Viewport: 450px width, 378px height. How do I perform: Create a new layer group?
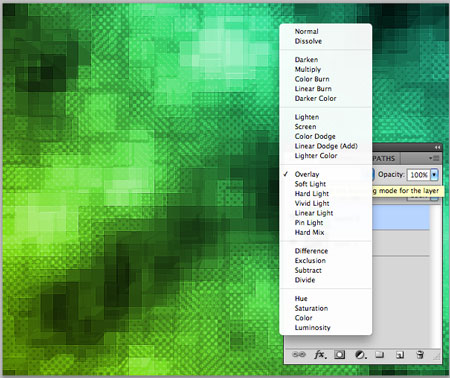[x=380, y=354]
